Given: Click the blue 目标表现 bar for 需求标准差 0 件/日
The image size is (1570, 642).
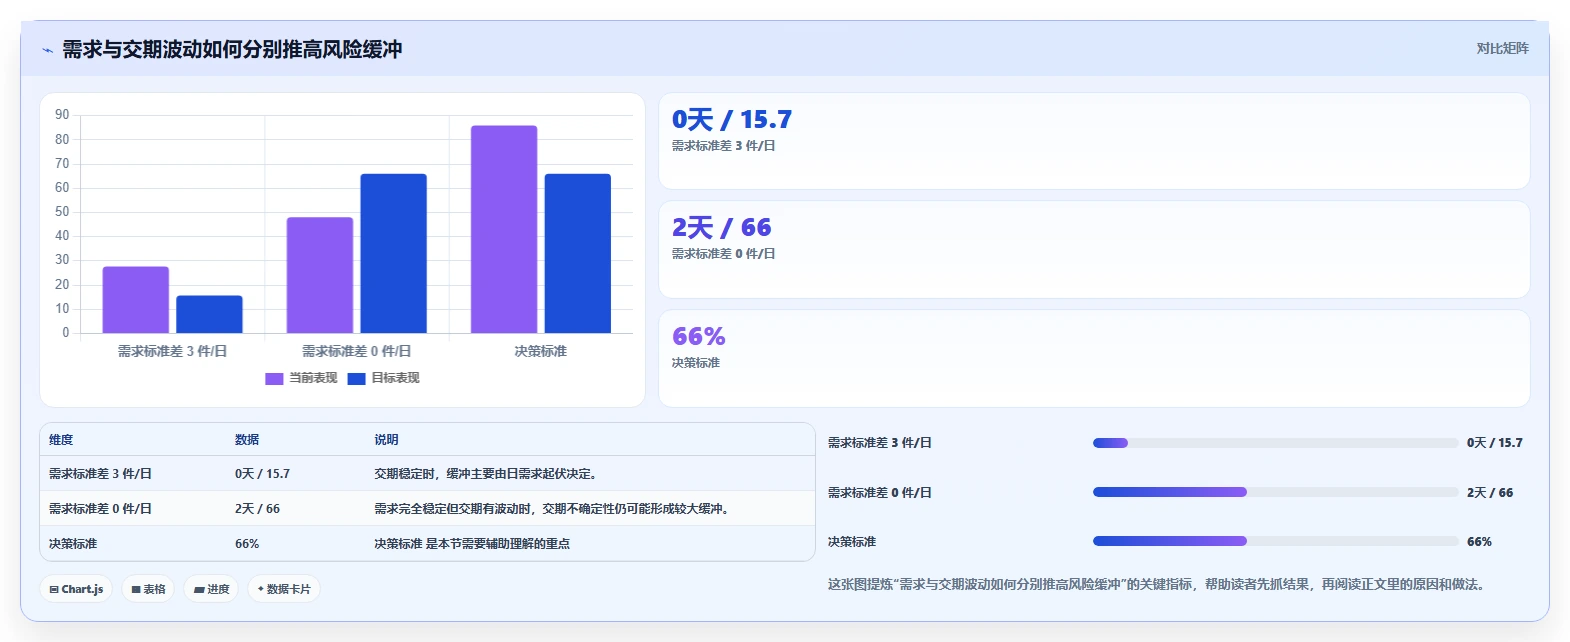Looking at the screenshot, I should 394,254.
